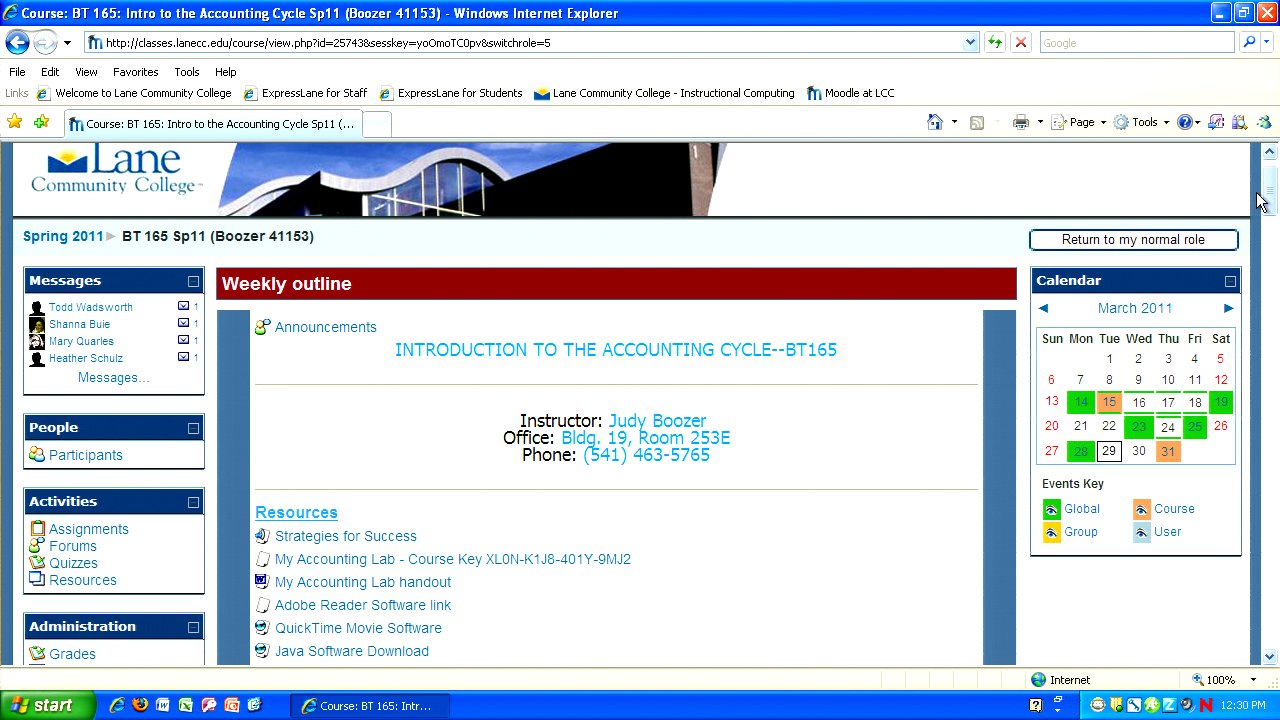Click the Announcements forum icon
The image size is (1280, 720).
262,327
